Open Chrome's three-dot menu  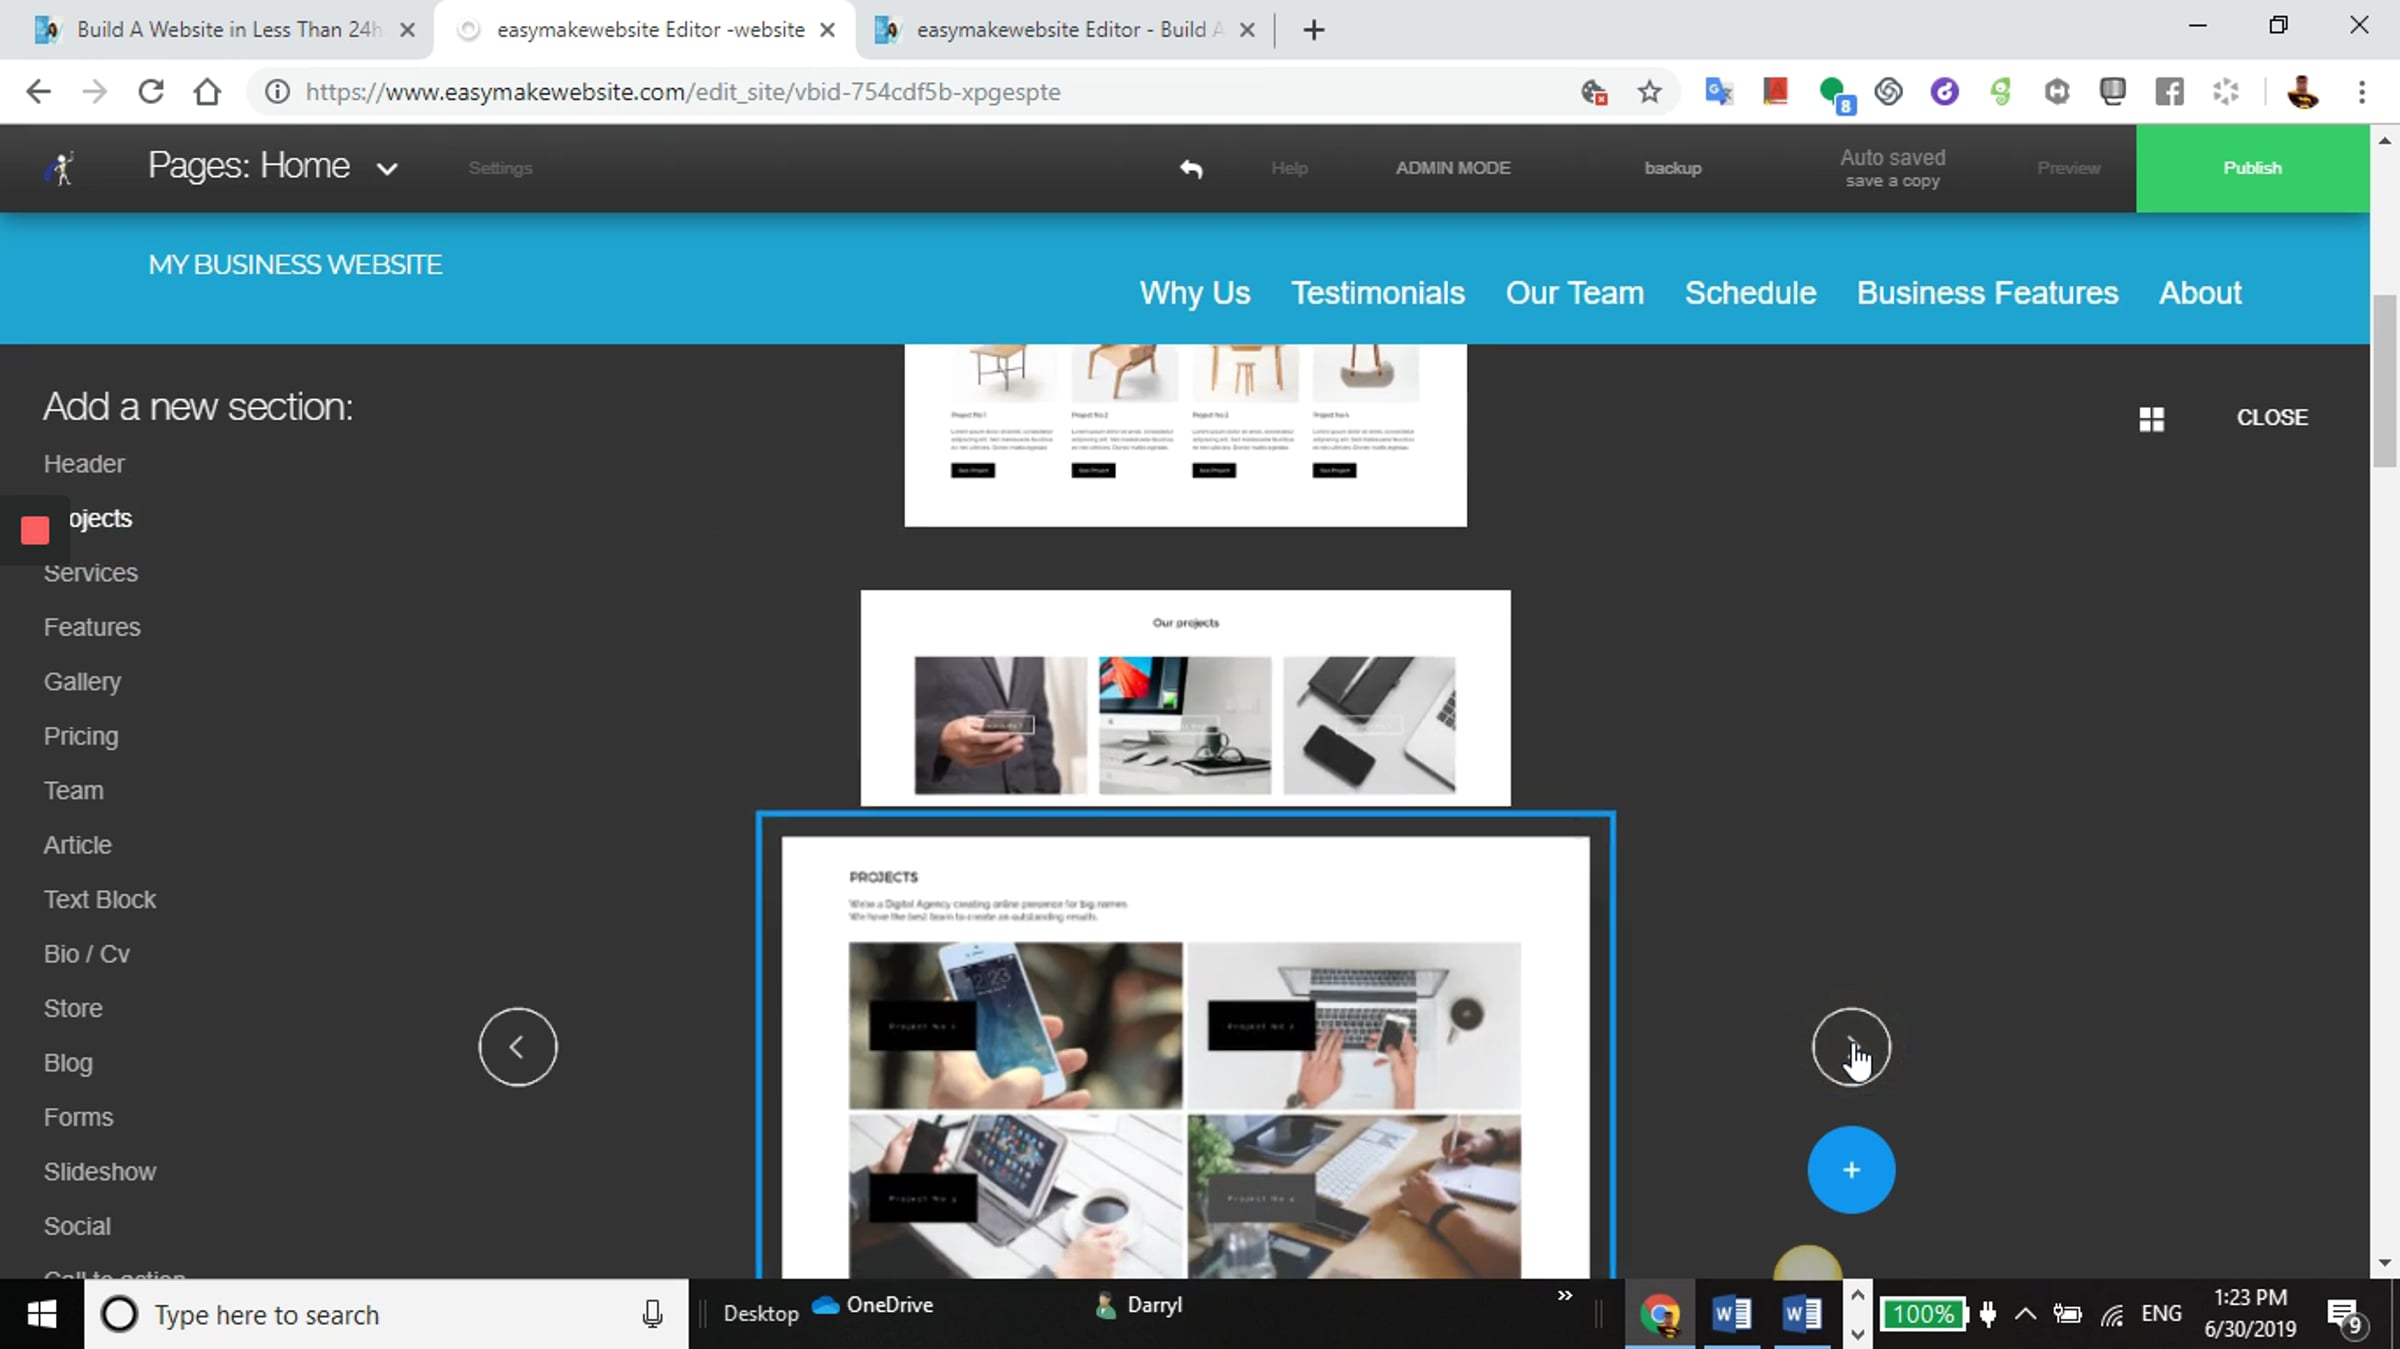click(x=2362, y=92)
